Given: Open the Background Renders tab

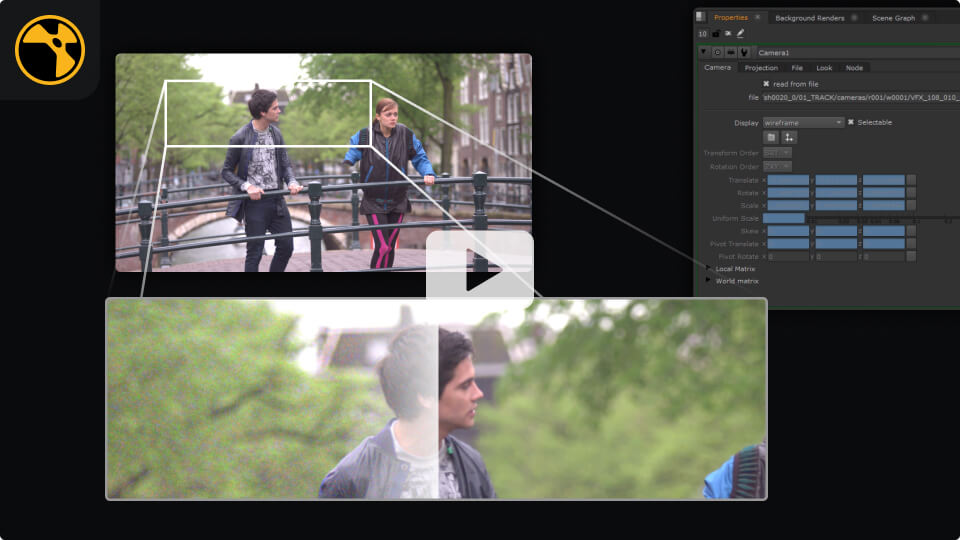Looking at the screenshot, I should click(x=809, y=18).
